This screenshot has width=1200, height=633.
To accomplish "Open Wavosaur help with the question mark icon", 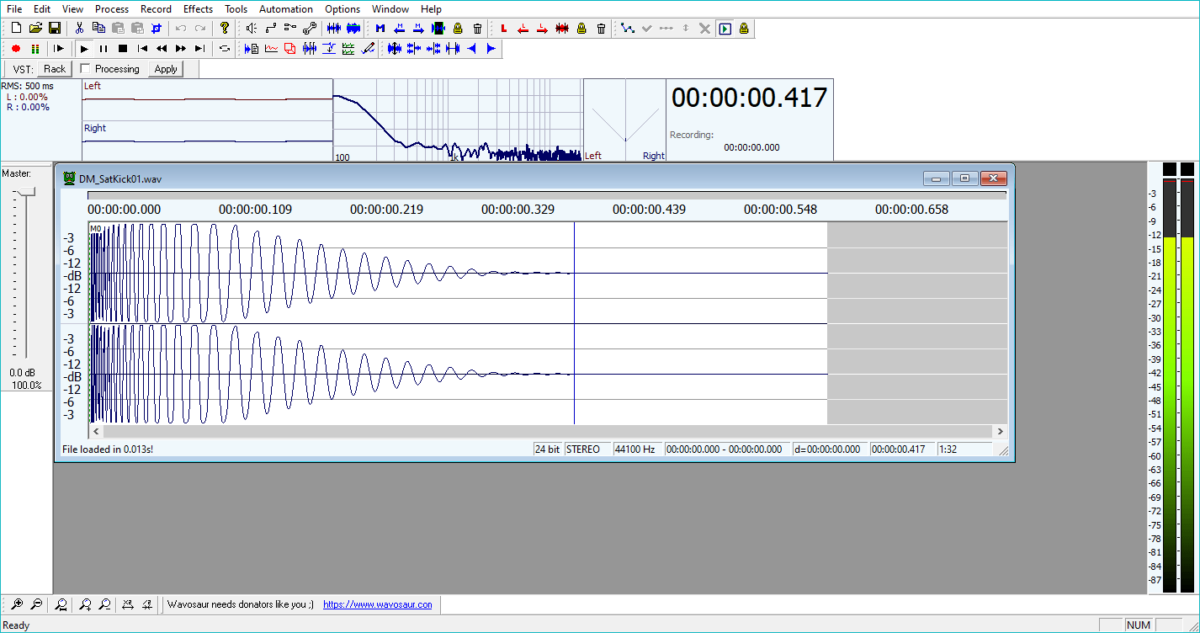I will tap(222, 28).
